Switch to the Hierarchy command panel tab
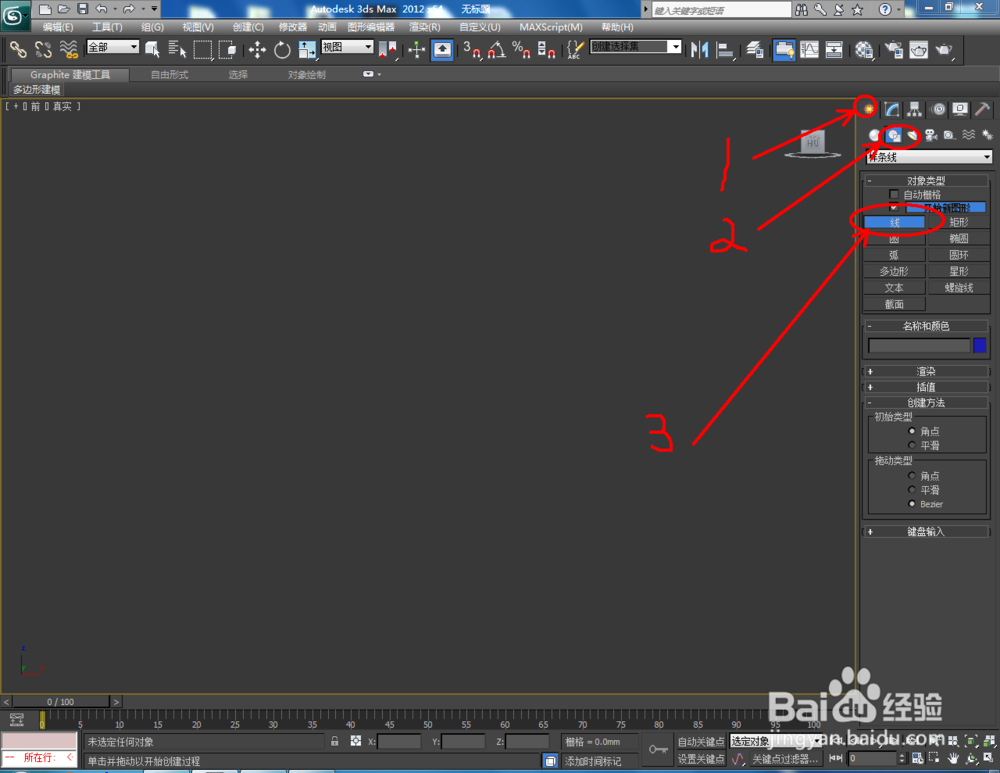 (915, 109)
